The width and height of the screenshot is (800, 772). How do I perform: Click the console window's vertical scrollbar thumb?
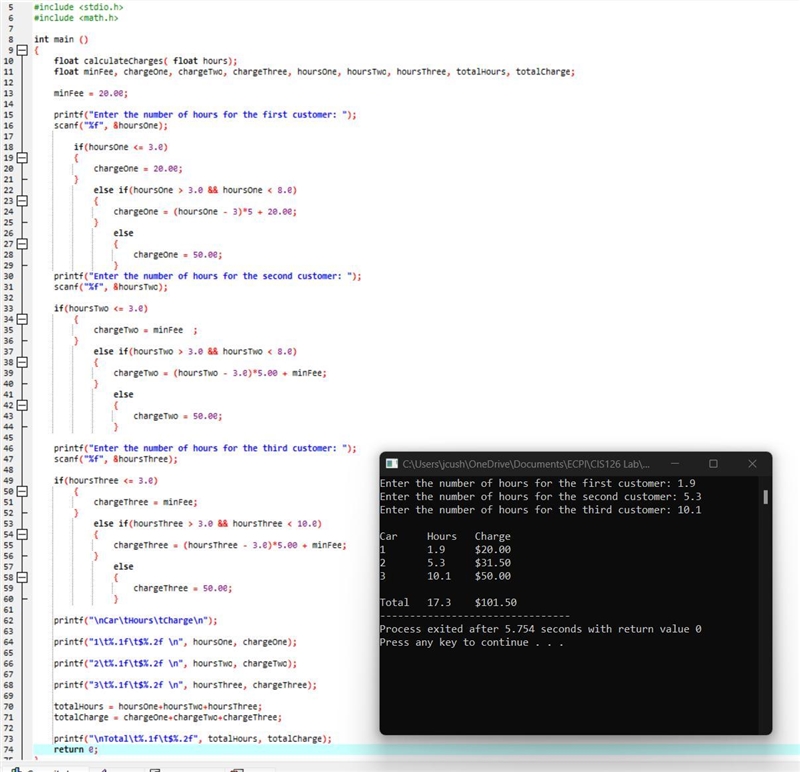pyautogui.click(x=765, y=496)
